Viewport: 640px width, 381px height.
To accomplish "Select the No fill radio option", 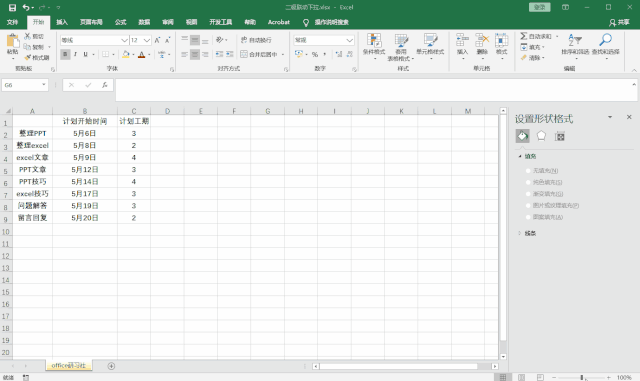I will tap(528, 171).
